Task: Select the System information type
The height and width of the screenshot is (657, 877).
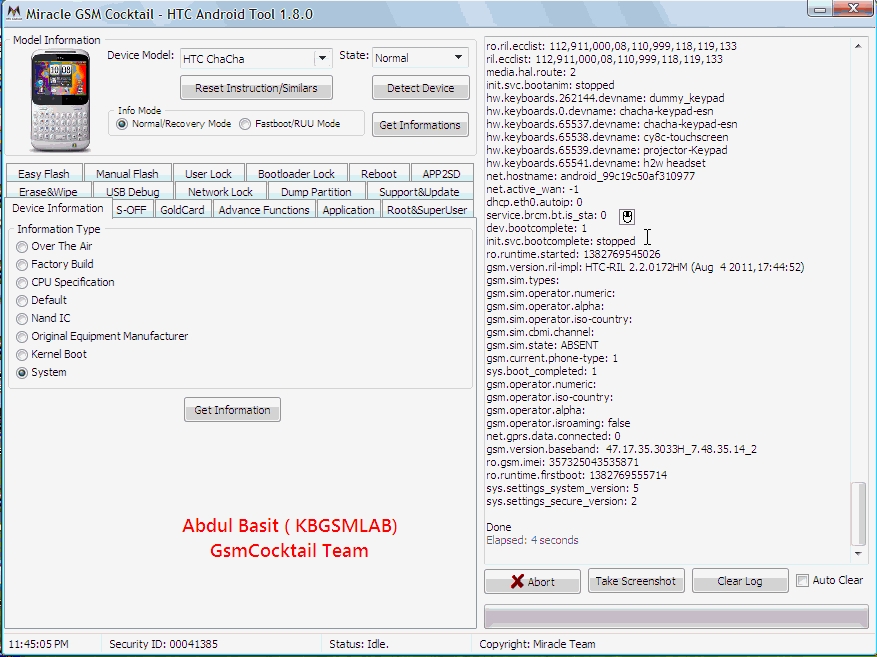Action: point(22,373)
